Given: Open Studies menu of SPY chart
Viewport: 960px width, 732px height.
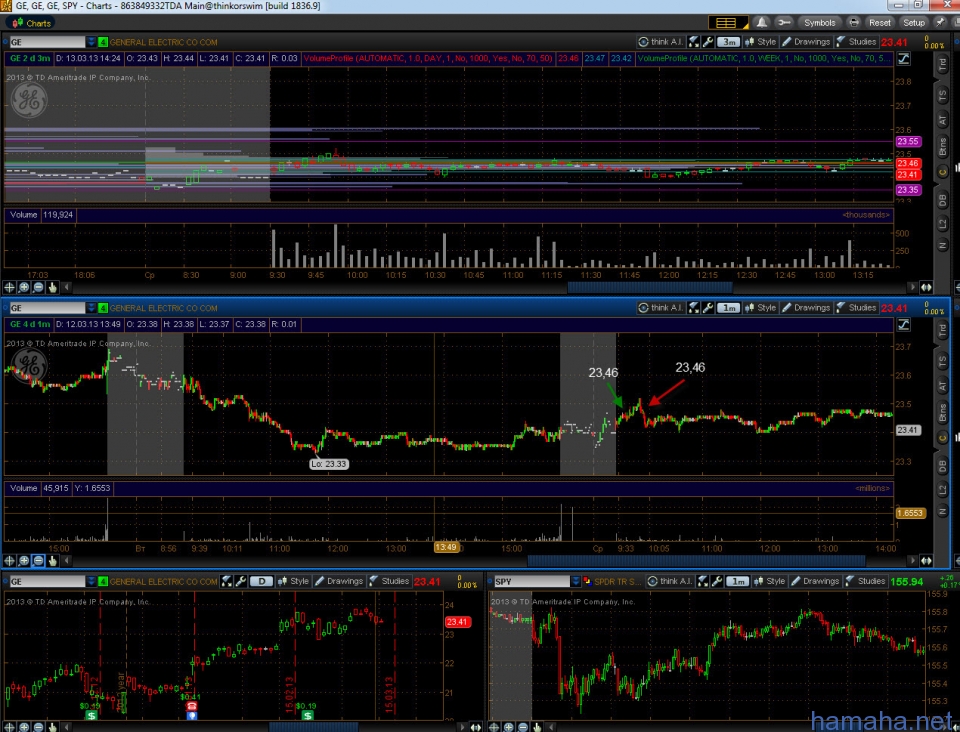Looking at the screenshot, I should (865, 581).
